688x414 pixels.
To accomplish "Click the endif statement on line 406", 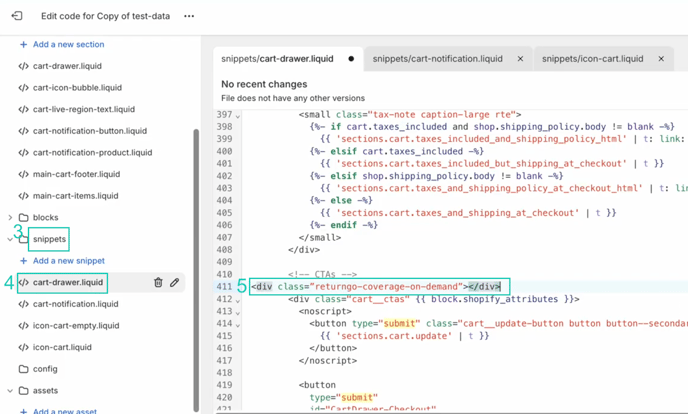I will [x=344, y=225].
